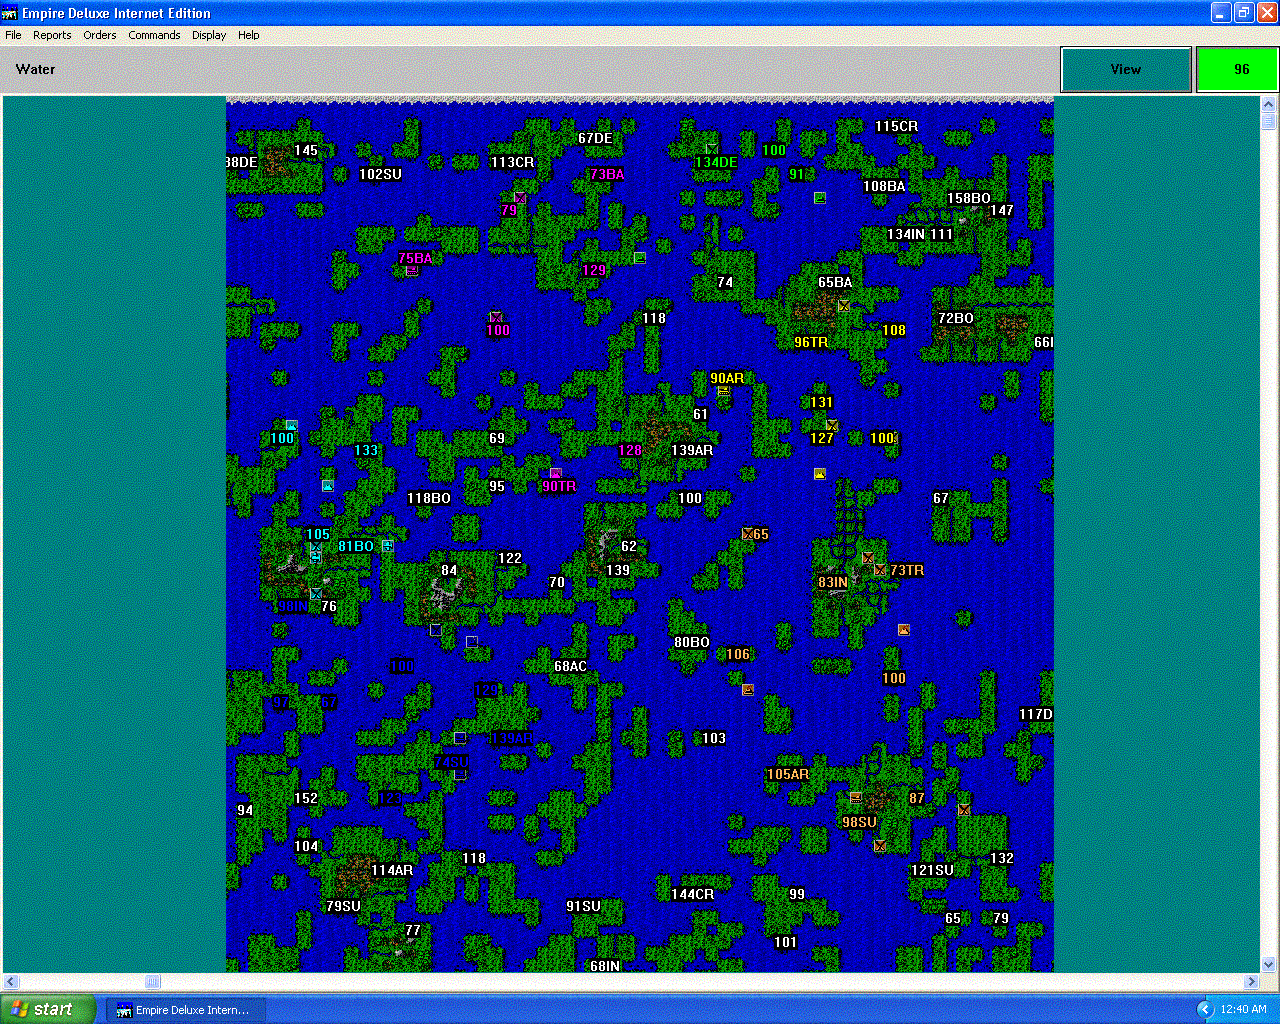This screenshot has width=1280, height=1024.
Task: Click orange unit left of 65 label
Action: click(747, 534)
